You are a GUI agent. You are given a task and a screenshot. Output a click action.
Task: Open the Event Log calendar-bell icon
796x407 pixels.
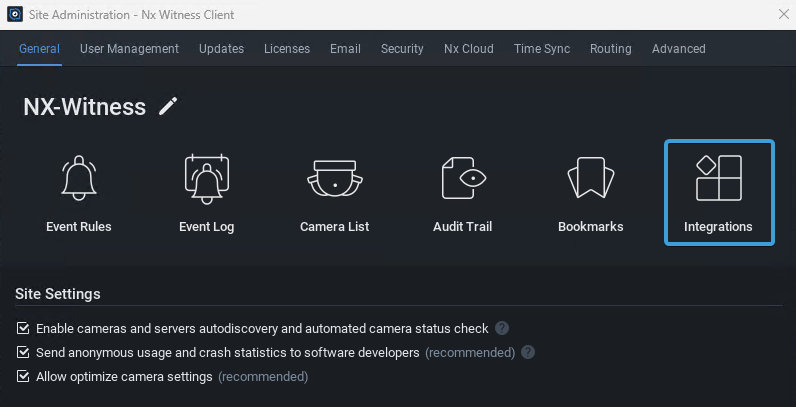click(206, 179)
